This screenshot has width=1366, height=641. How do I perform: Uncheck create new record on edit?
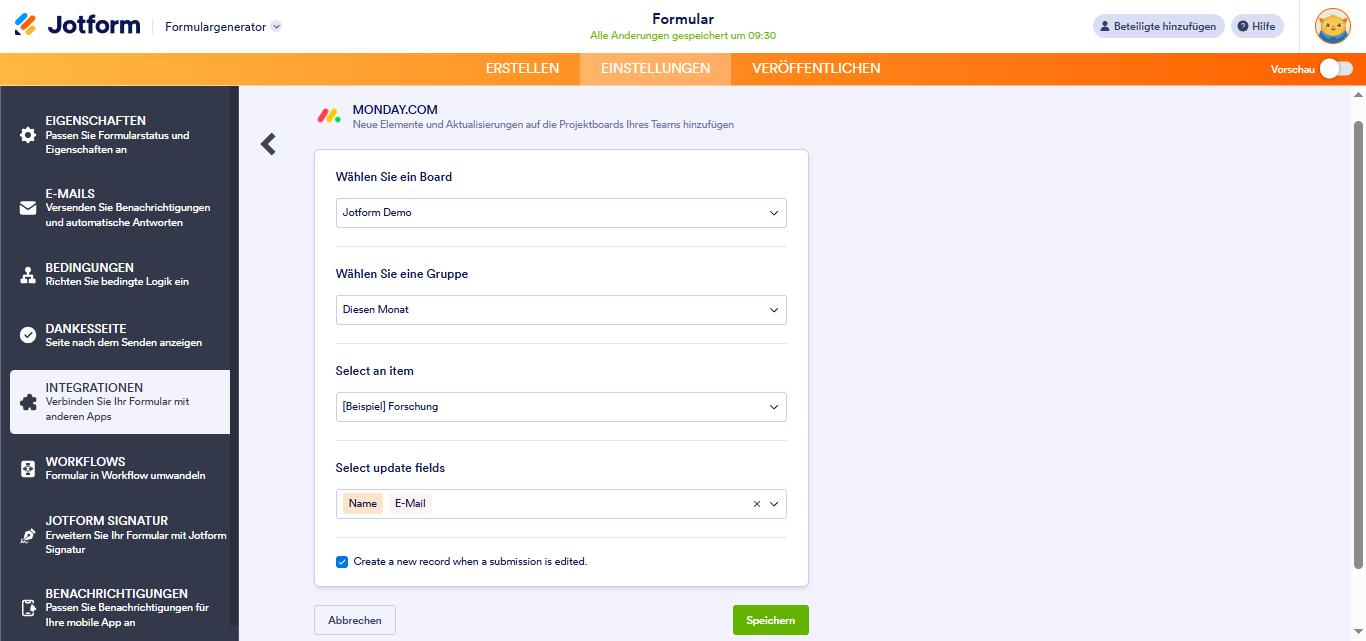coord(342,562)
